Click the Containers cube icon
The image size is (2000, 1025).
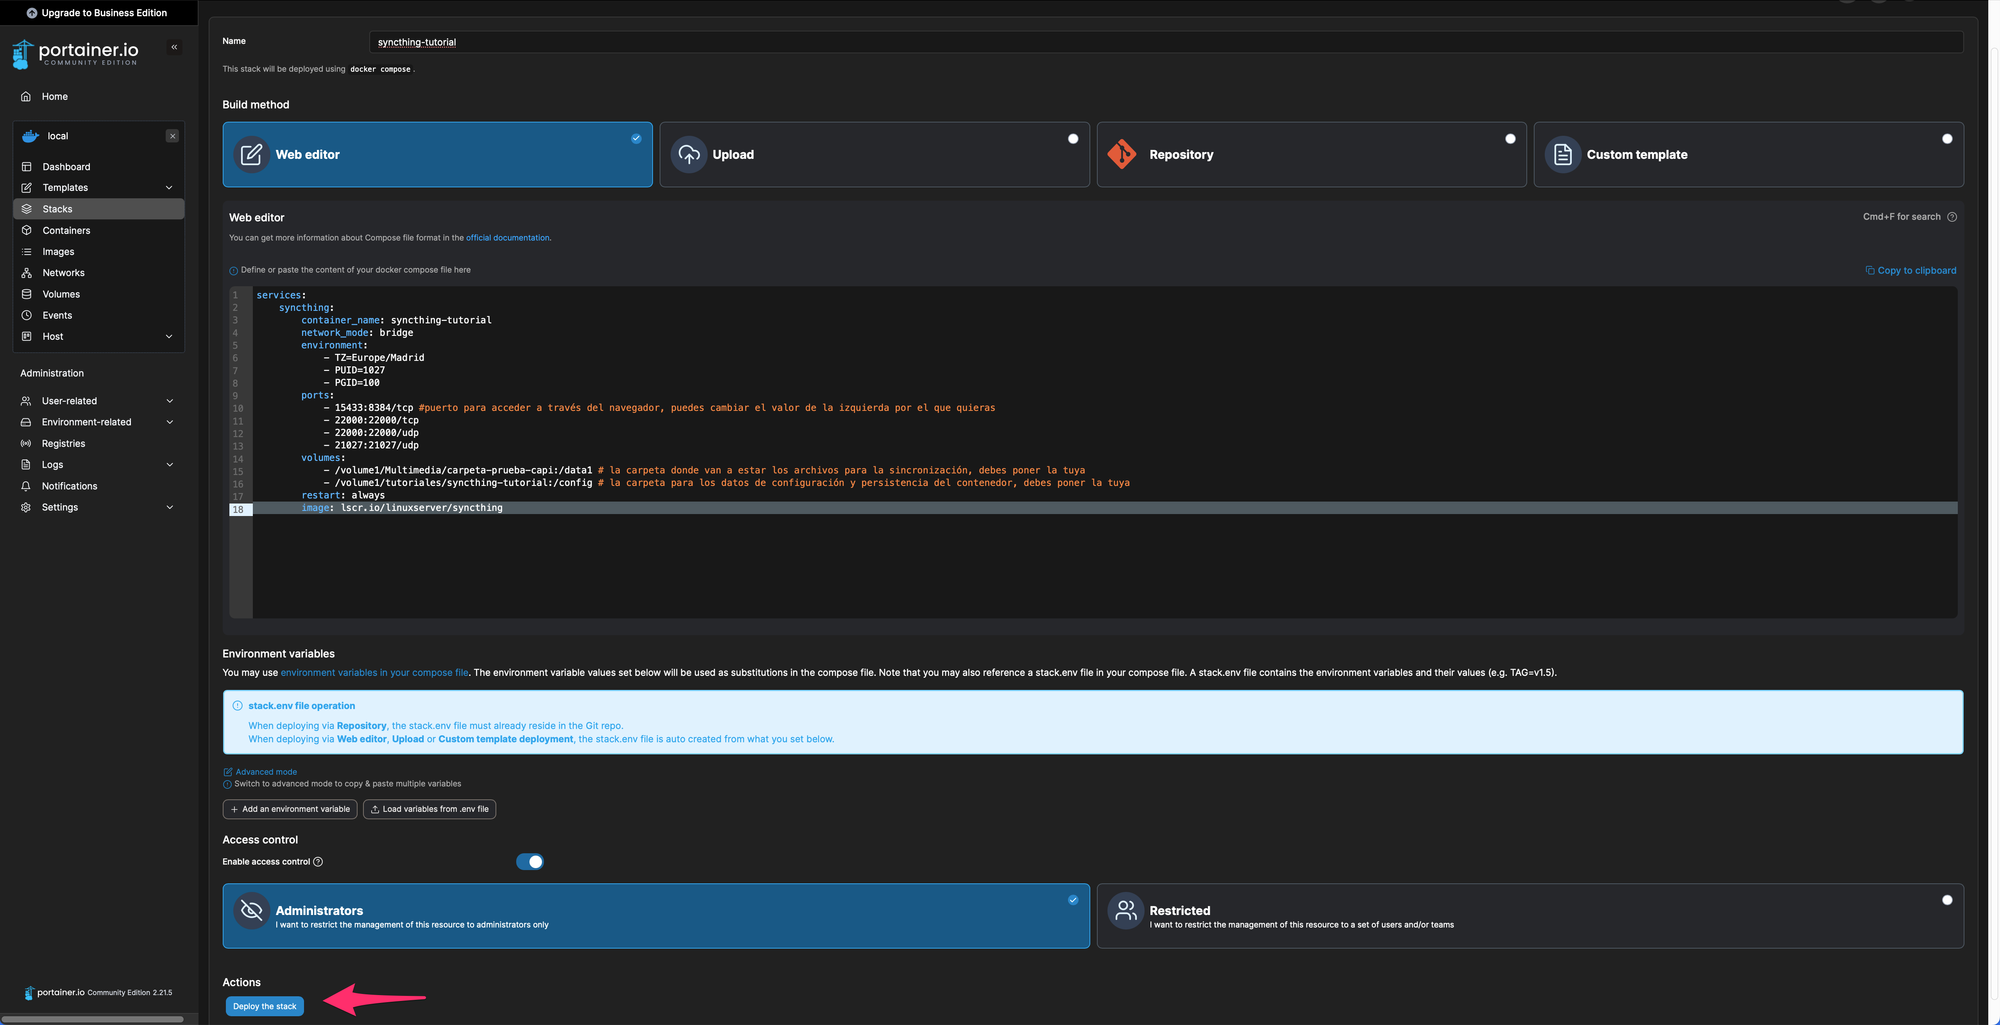[x=27, y=231]
